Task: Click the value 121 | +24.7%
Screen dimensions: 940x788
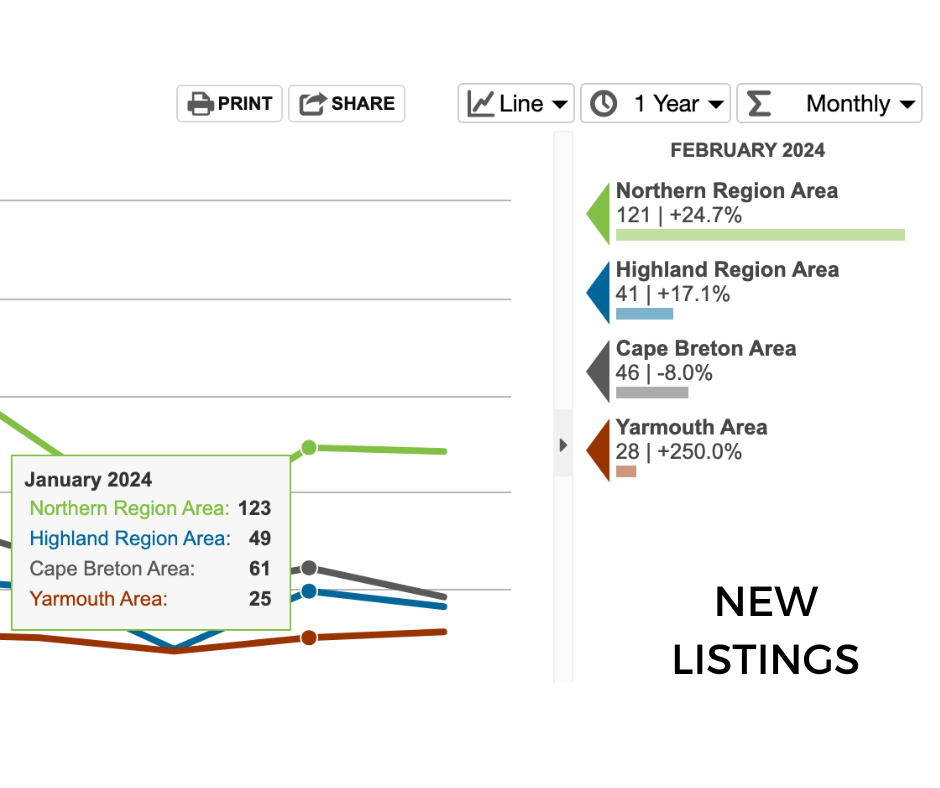Action: (679, 215)
